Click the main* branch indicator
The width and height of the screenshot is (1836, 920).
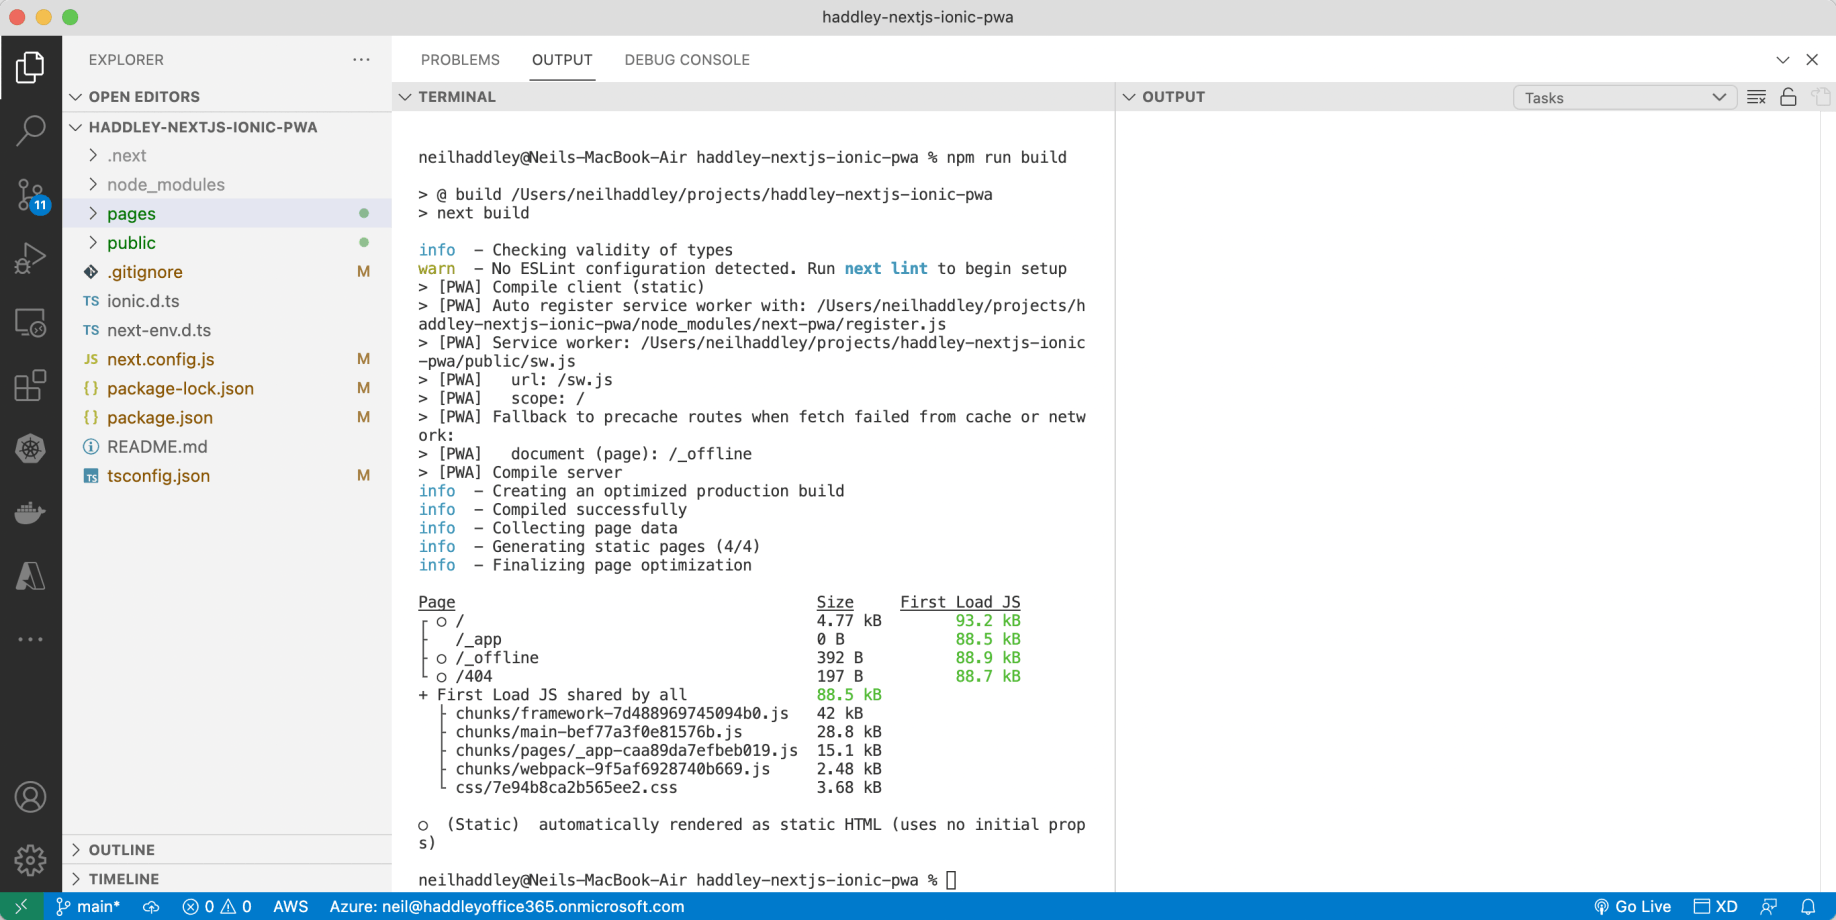click(x=88, y=907)
